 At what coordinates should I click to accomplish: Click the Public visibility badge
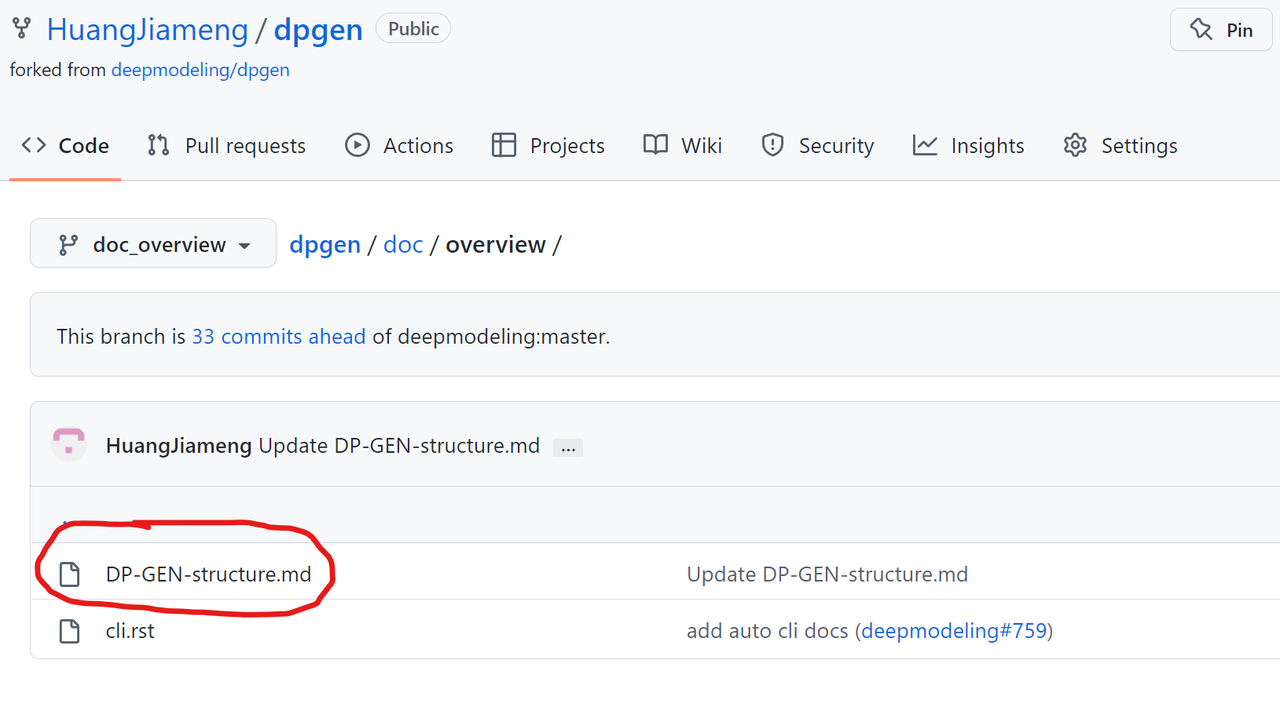(x=413, y=29)
